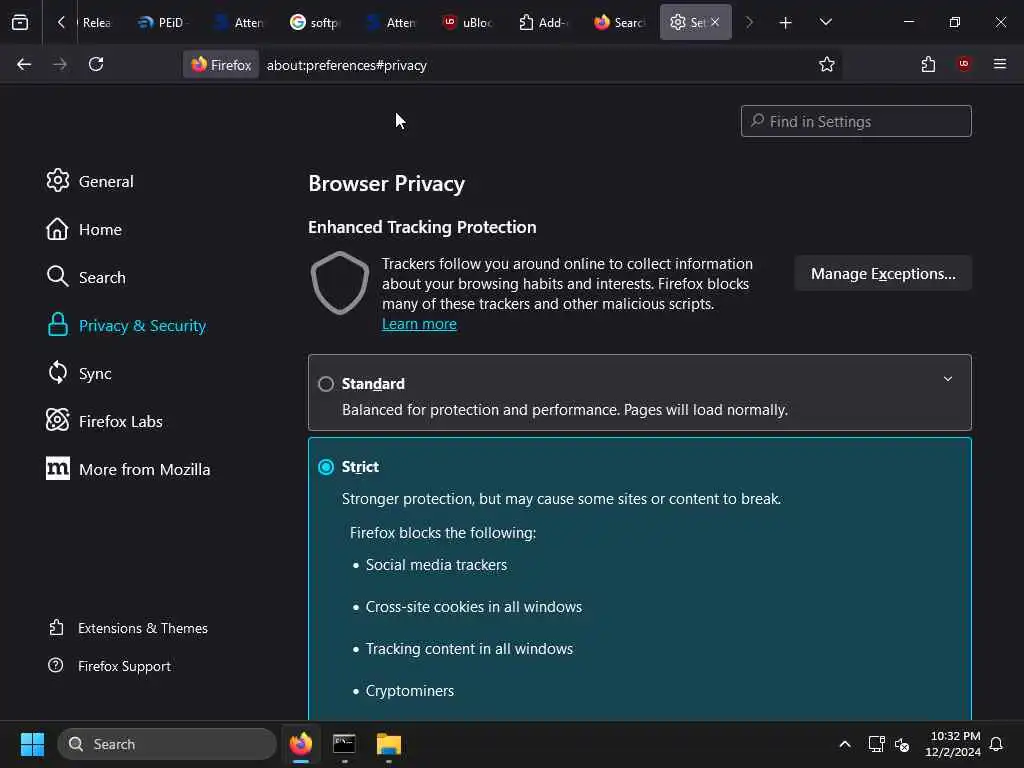Open the General settings category
Image resolution: width=1024 pixels, height=768 pixels.
click(90, 181)
